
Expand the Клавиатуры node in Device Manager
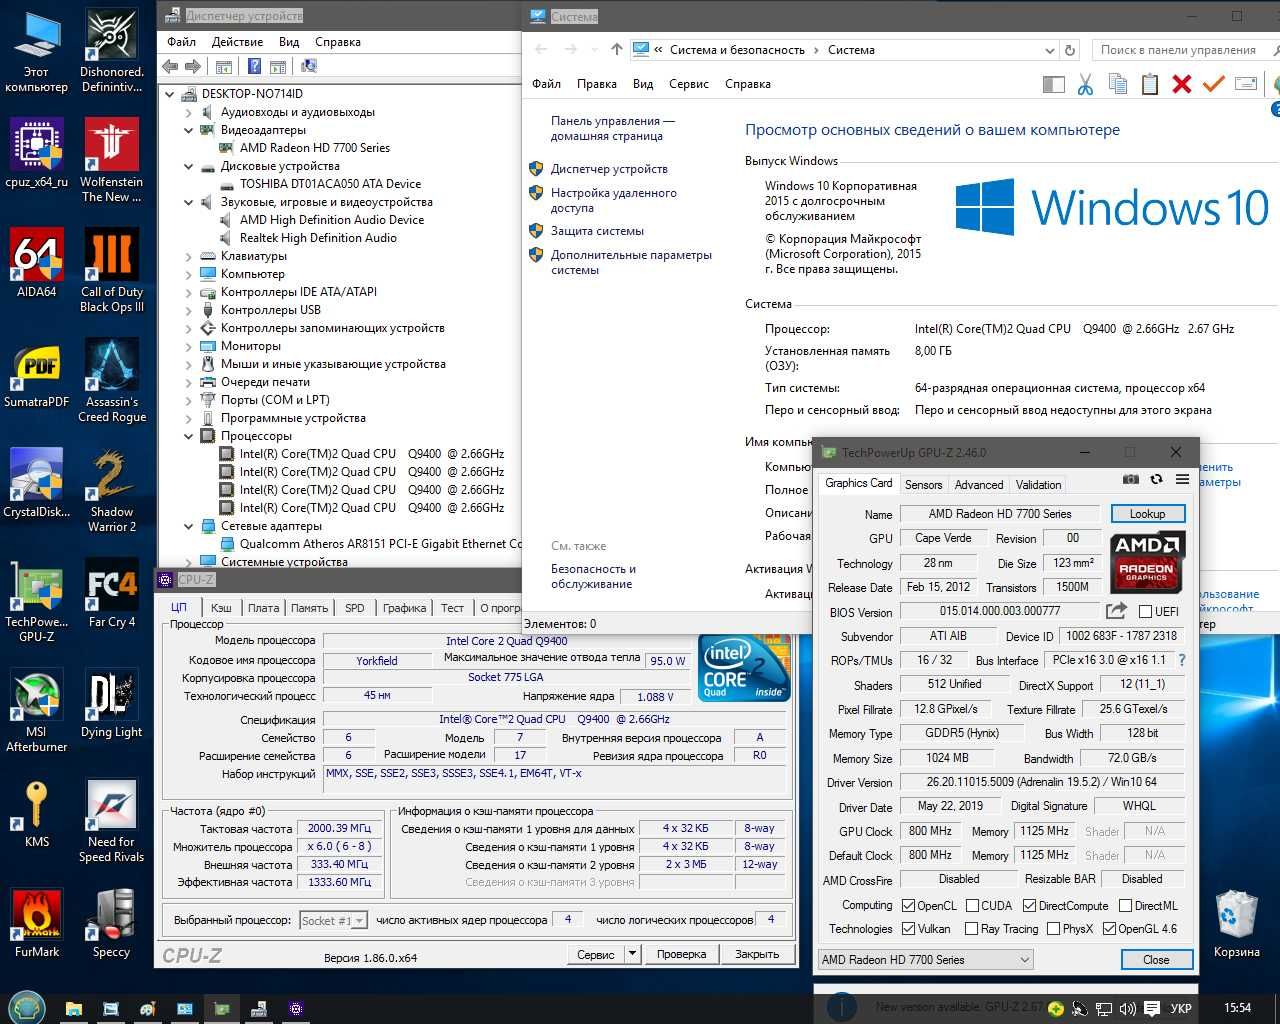coord(188,256)
